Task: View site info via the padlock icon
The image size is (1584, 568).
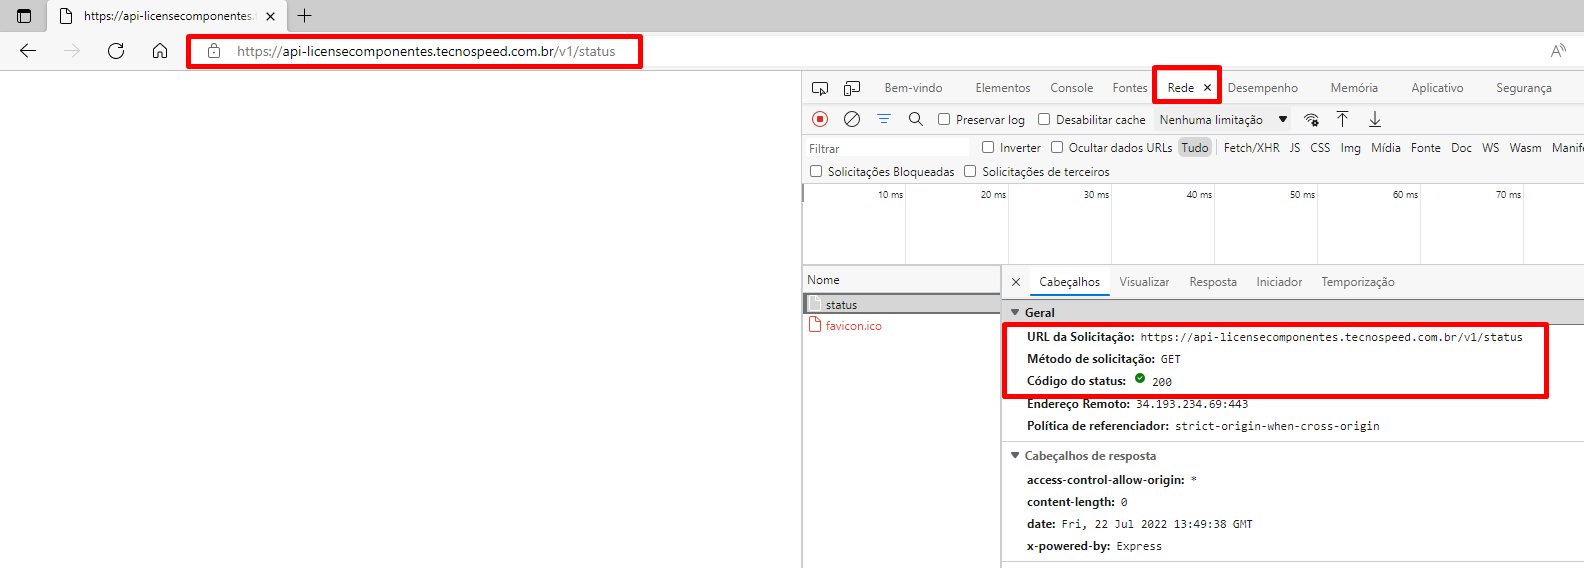Action: point(214,51)
